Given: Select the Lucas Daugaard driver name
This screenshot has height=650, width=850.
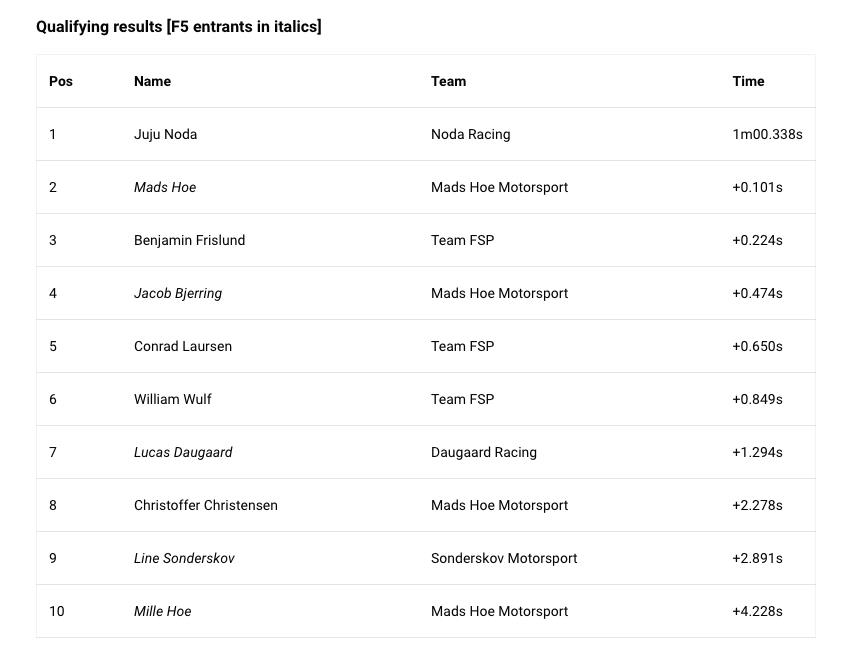Looking at the screenshot, I should 183,452.
